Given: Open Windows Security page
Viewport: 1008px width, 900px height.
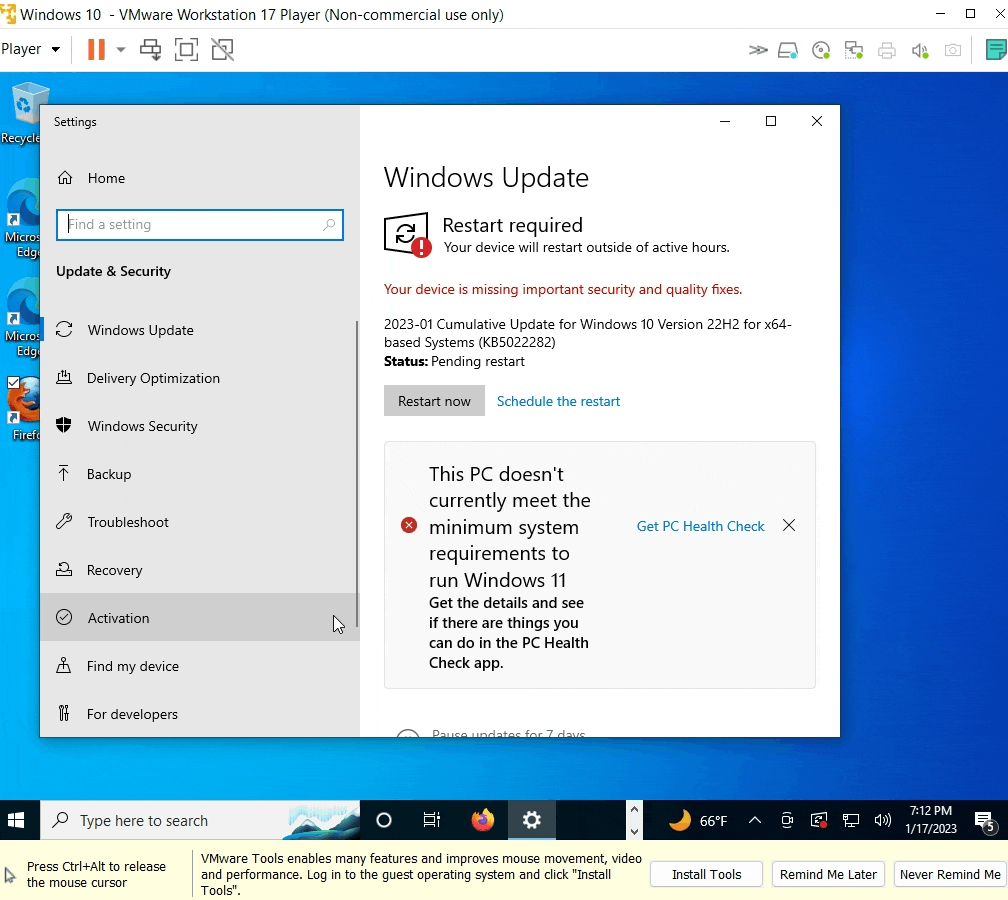Looking at the screenshot, I should 200,426.
